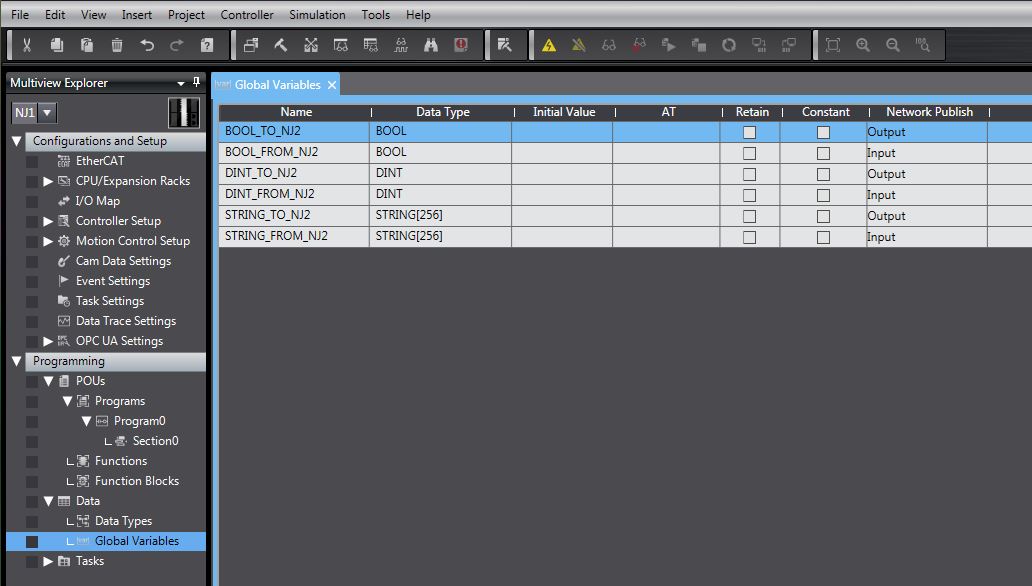Screen dimensions: 1032x586
Task: Toggle Constant checkbox for BOOL_TO_NJ2
Action: click(x=823, y=132)
